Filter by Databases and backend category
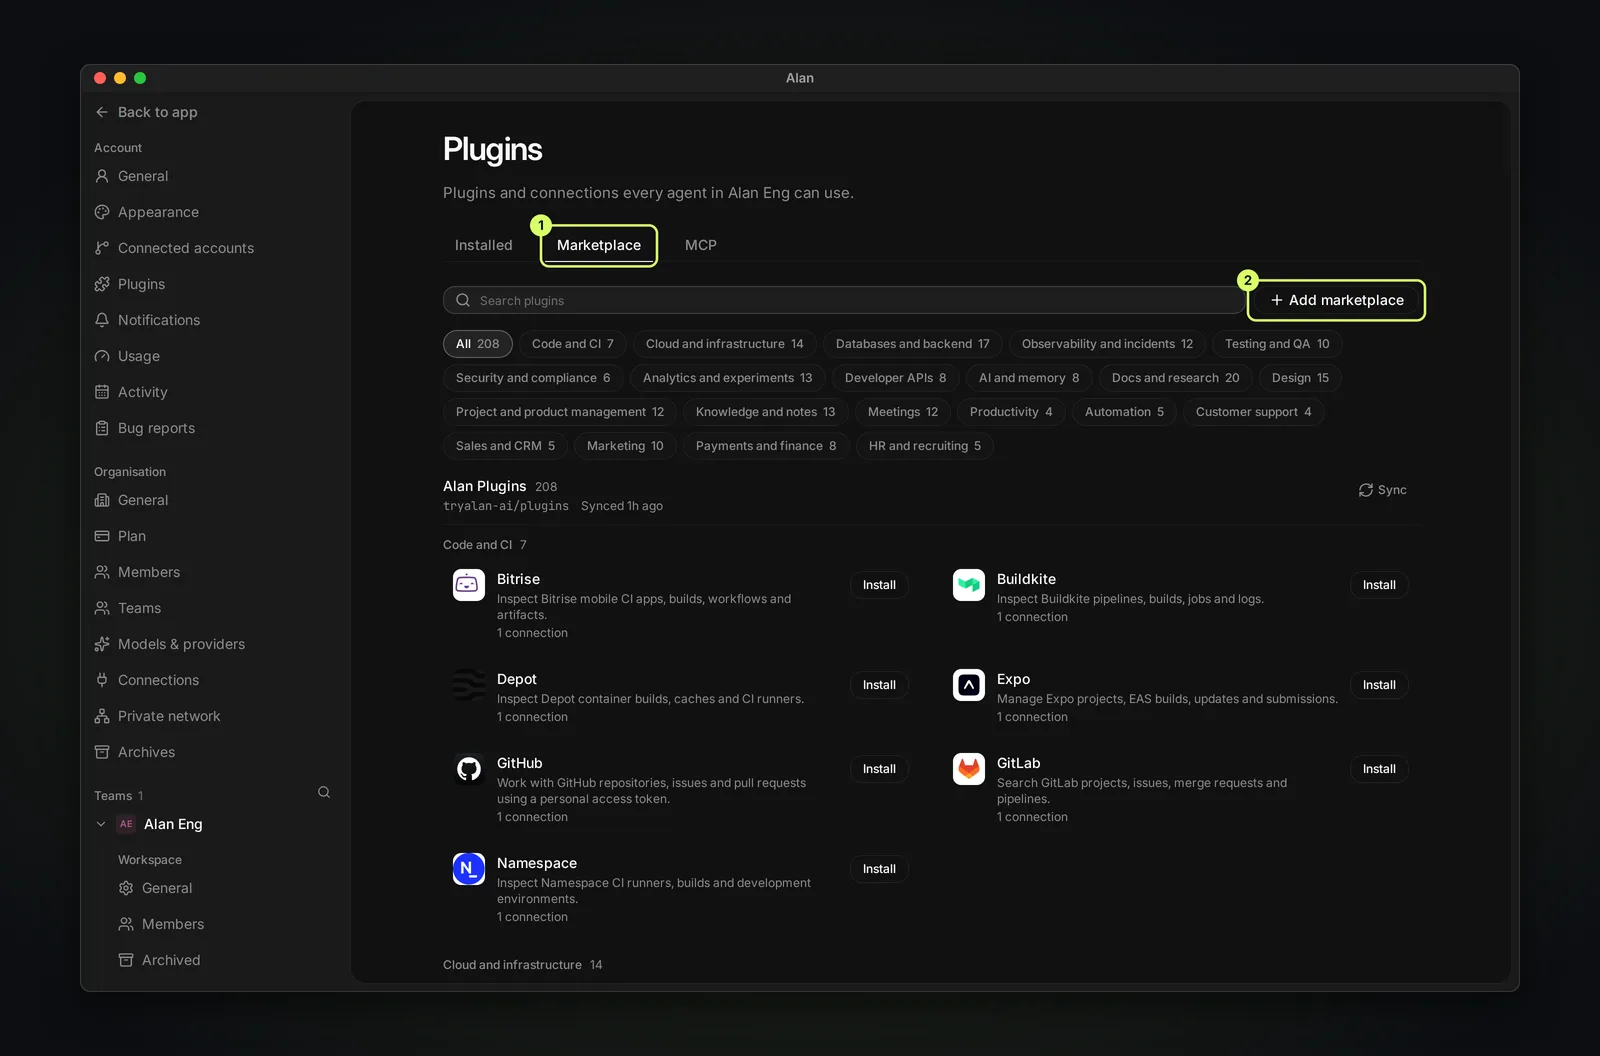This screenshot has width=1600, height=1056. point(913,344)
